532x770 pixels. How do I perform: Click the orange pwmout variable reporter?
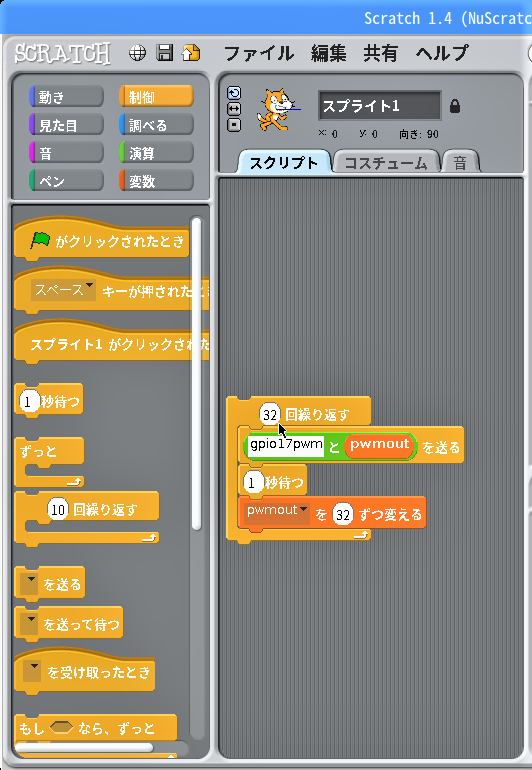(379, 445)
